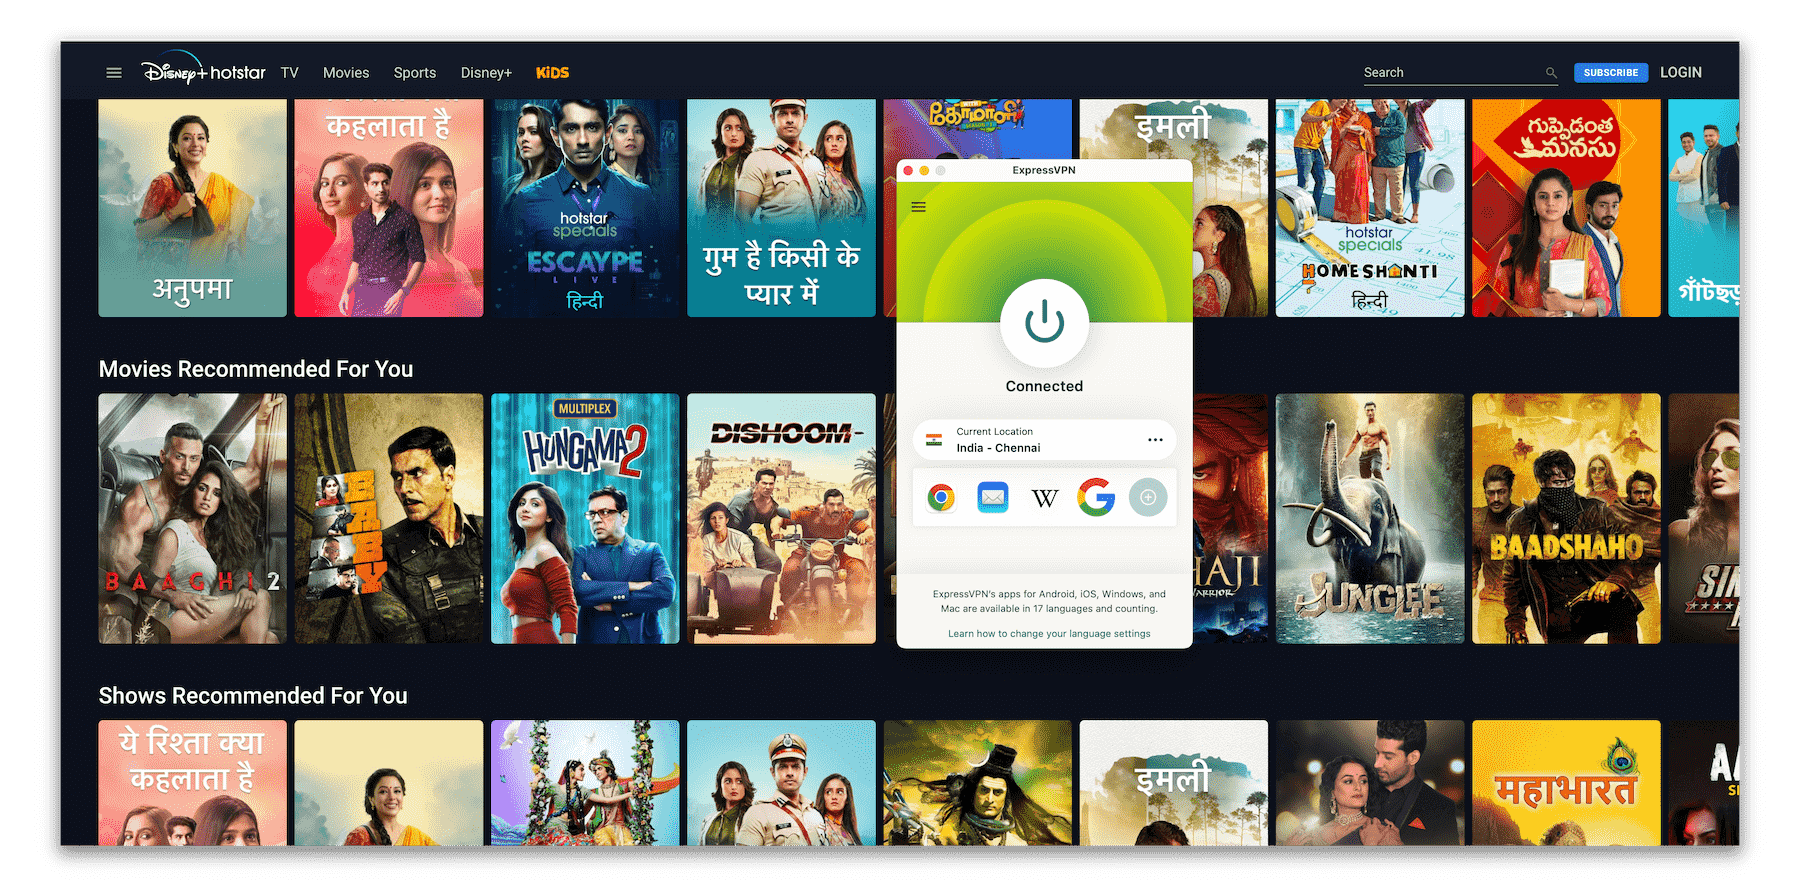1800x886 pixels.
Task: Open the Telugu show poster on the orange background
Action: pos(1566,208)
